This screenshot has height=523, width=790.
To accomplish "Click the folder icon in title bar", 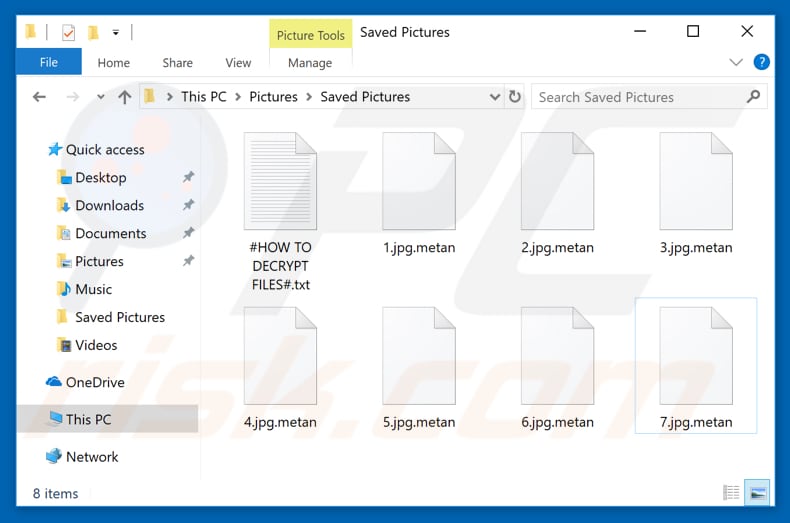I will point(31,32).
